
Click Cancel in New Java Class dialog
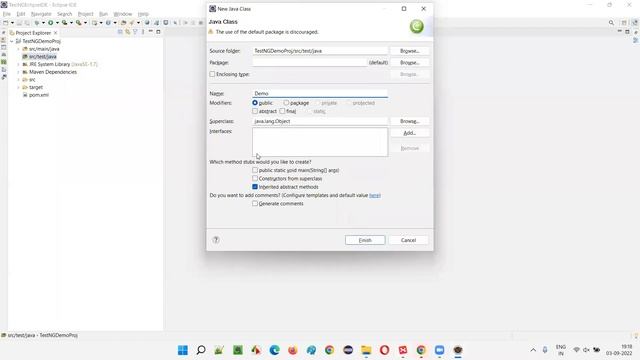click(409, 240)
